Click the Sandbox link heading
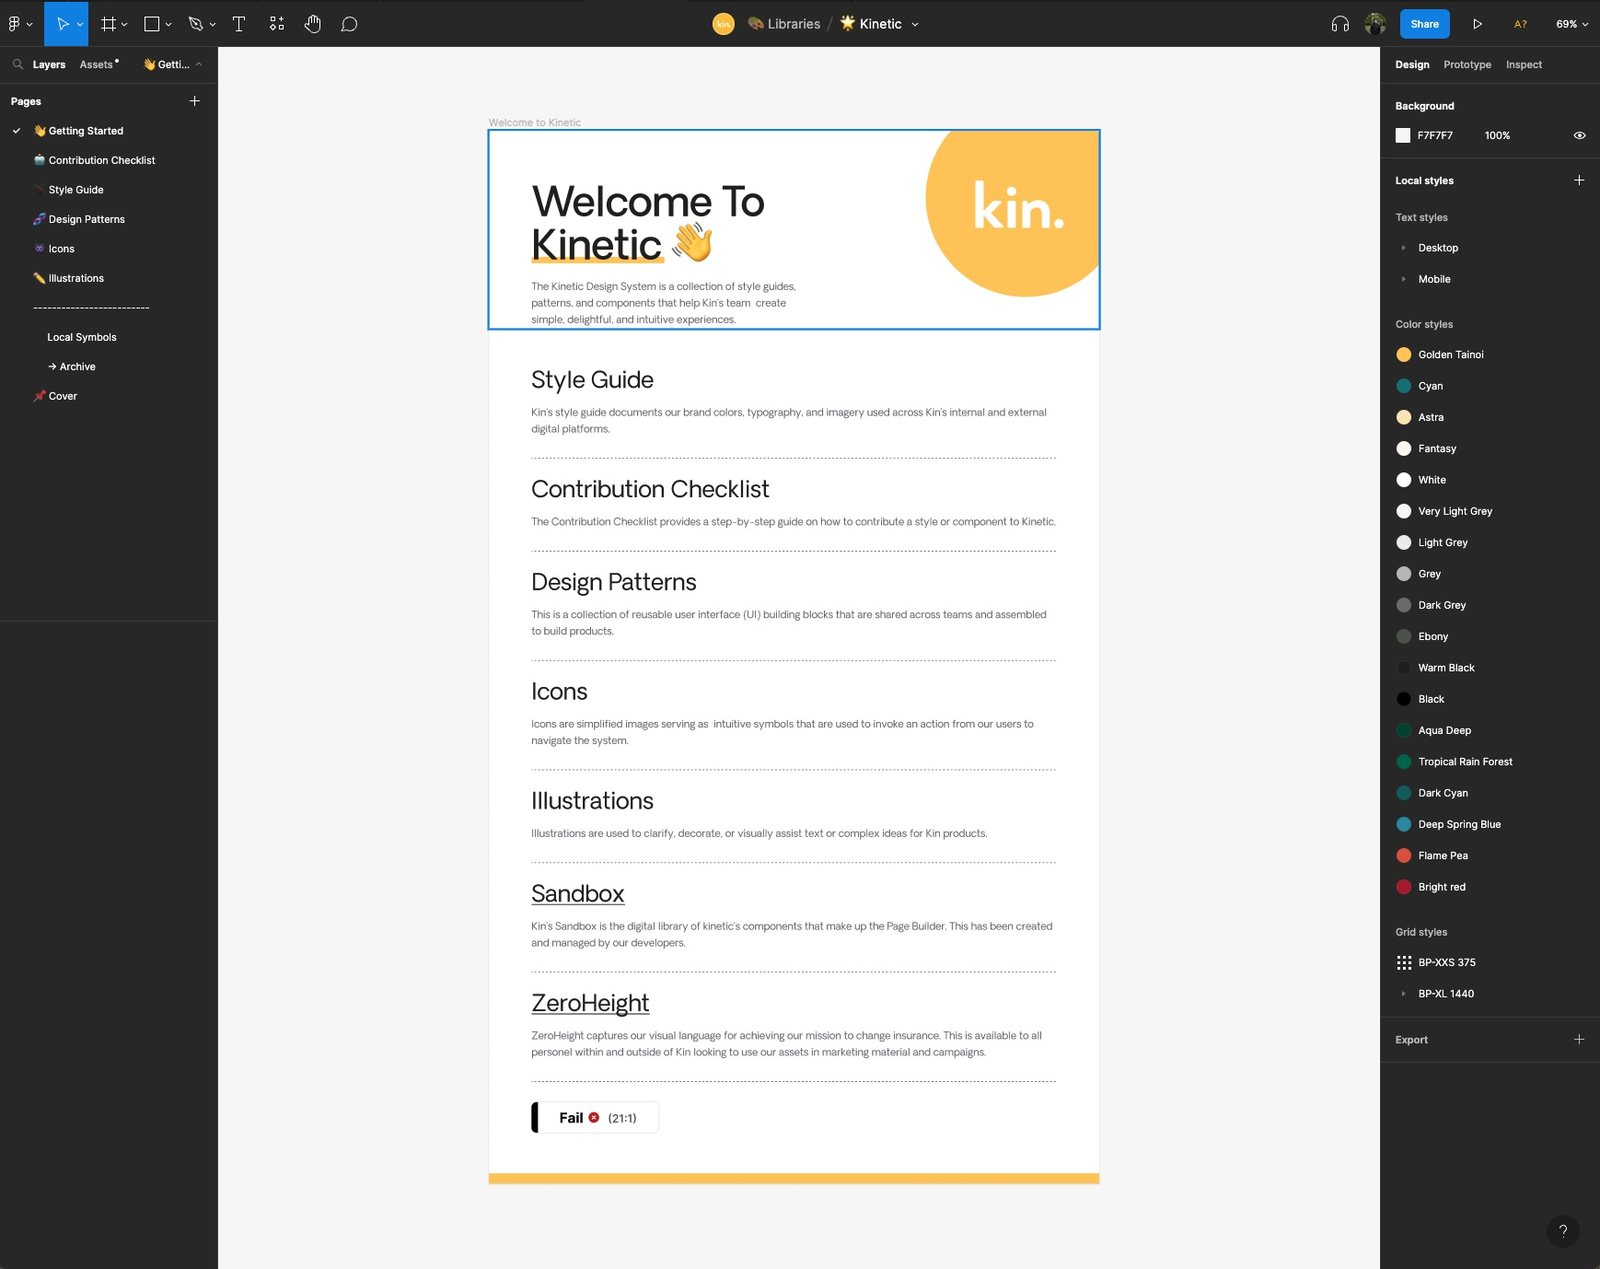1600x1269 pixels. (x=578, y=894)
